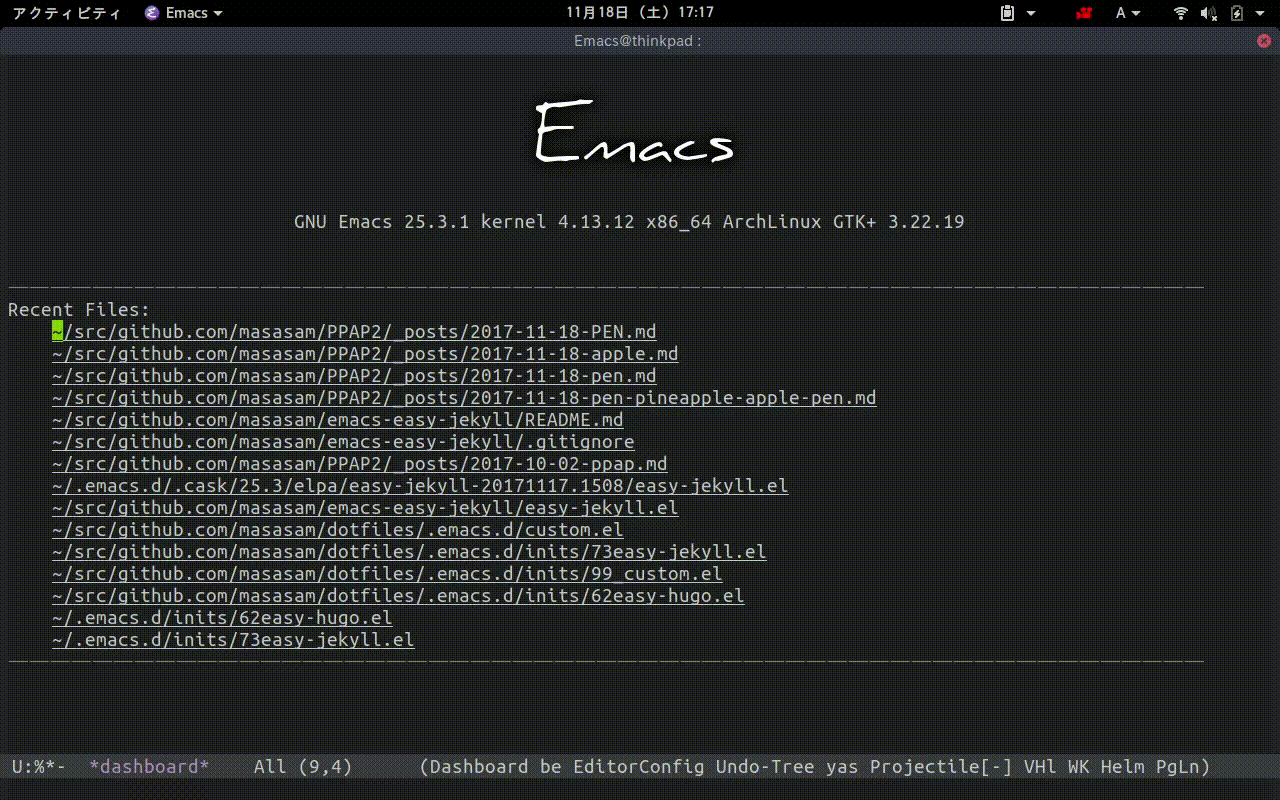Open the Emacs application menu

(183, 13)
